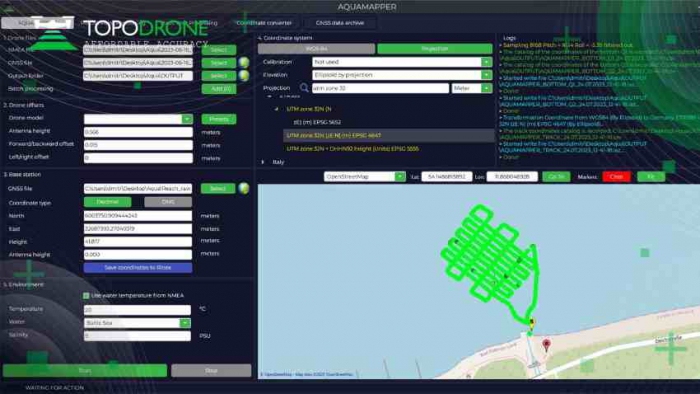This screenshot has width=700, height=394.
Task: Click the East coordinate field
Action: click(138, 228)
